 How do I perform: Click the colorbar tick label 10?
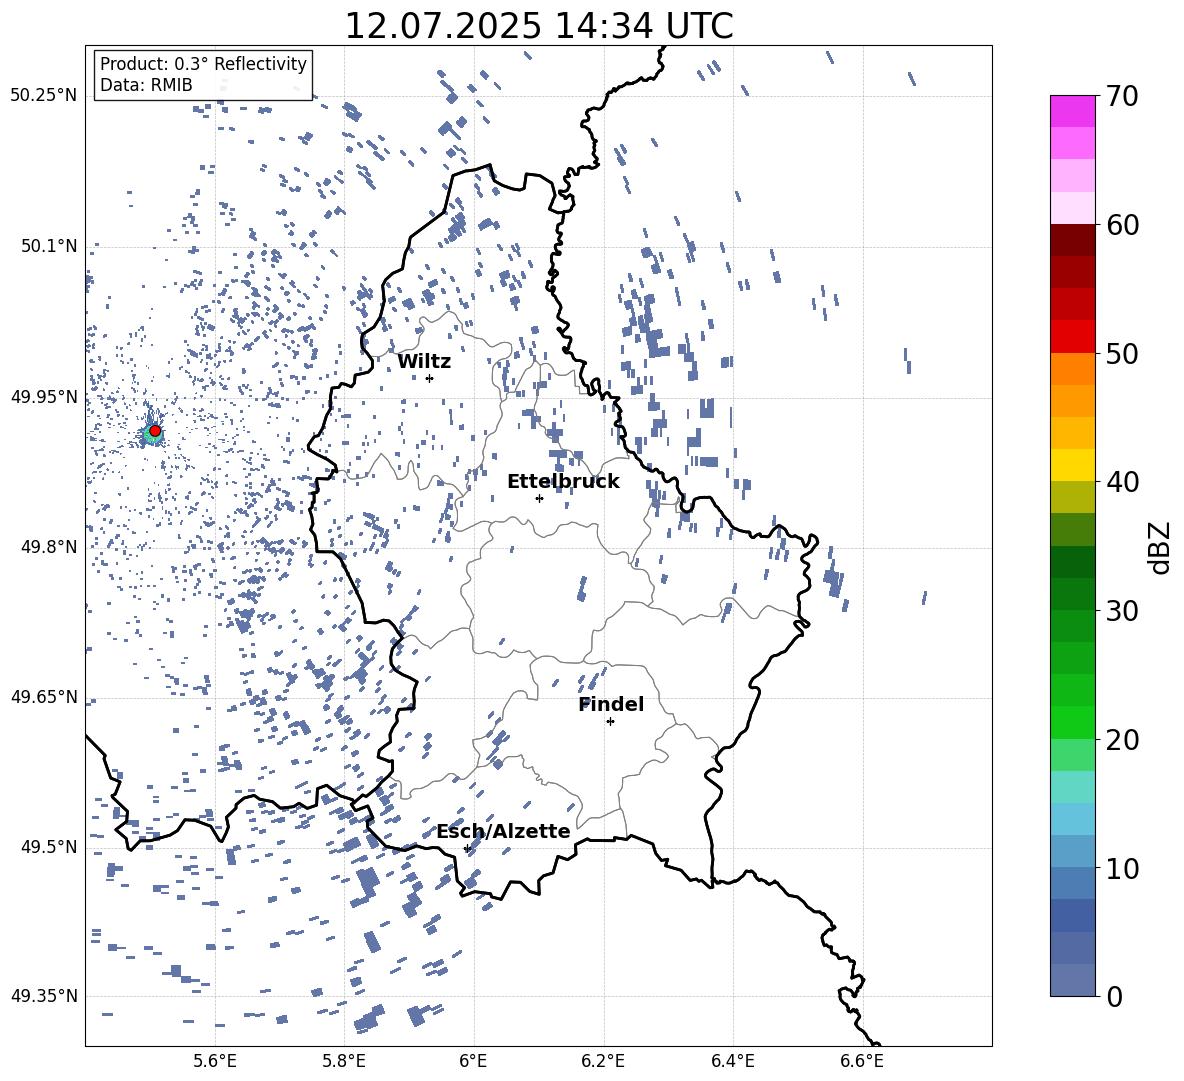pos(1122,868)
